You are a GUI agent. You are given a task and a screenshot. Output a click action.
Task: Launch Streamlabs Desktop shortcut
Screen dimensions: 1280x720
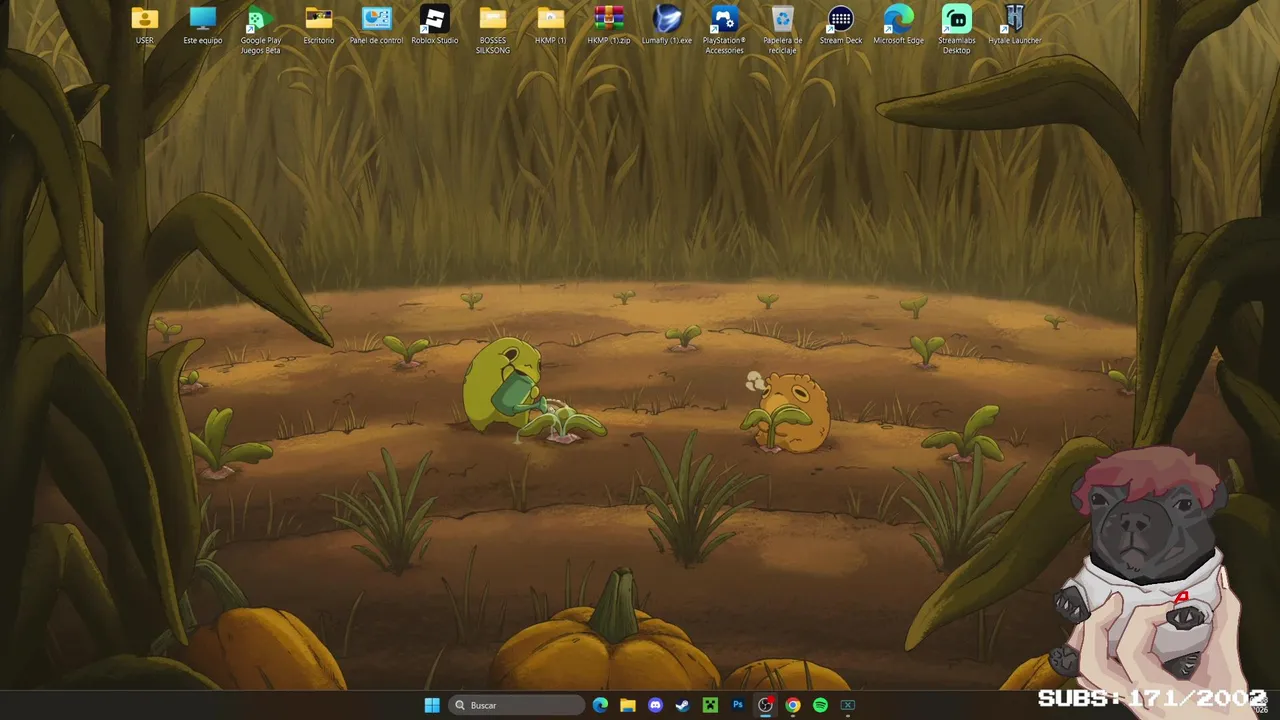click(x=956, y=30)
